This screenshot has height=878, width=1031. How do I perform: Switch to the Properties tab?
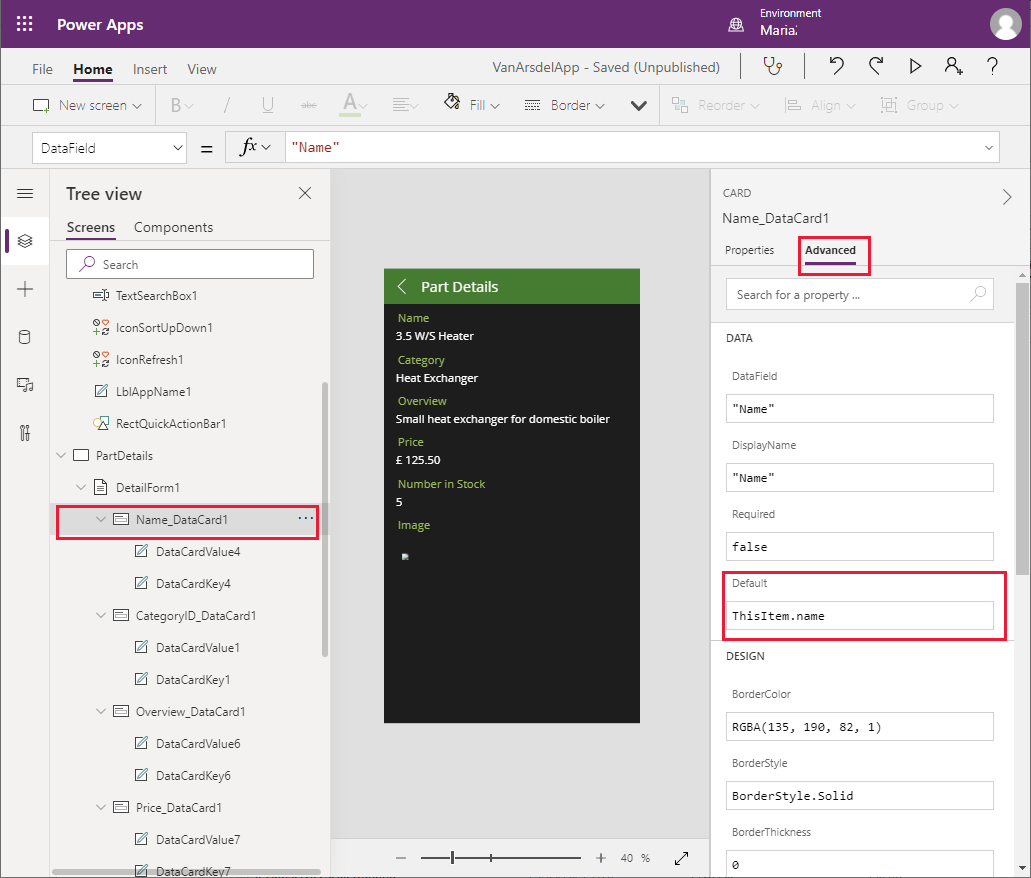click(750, 250)
